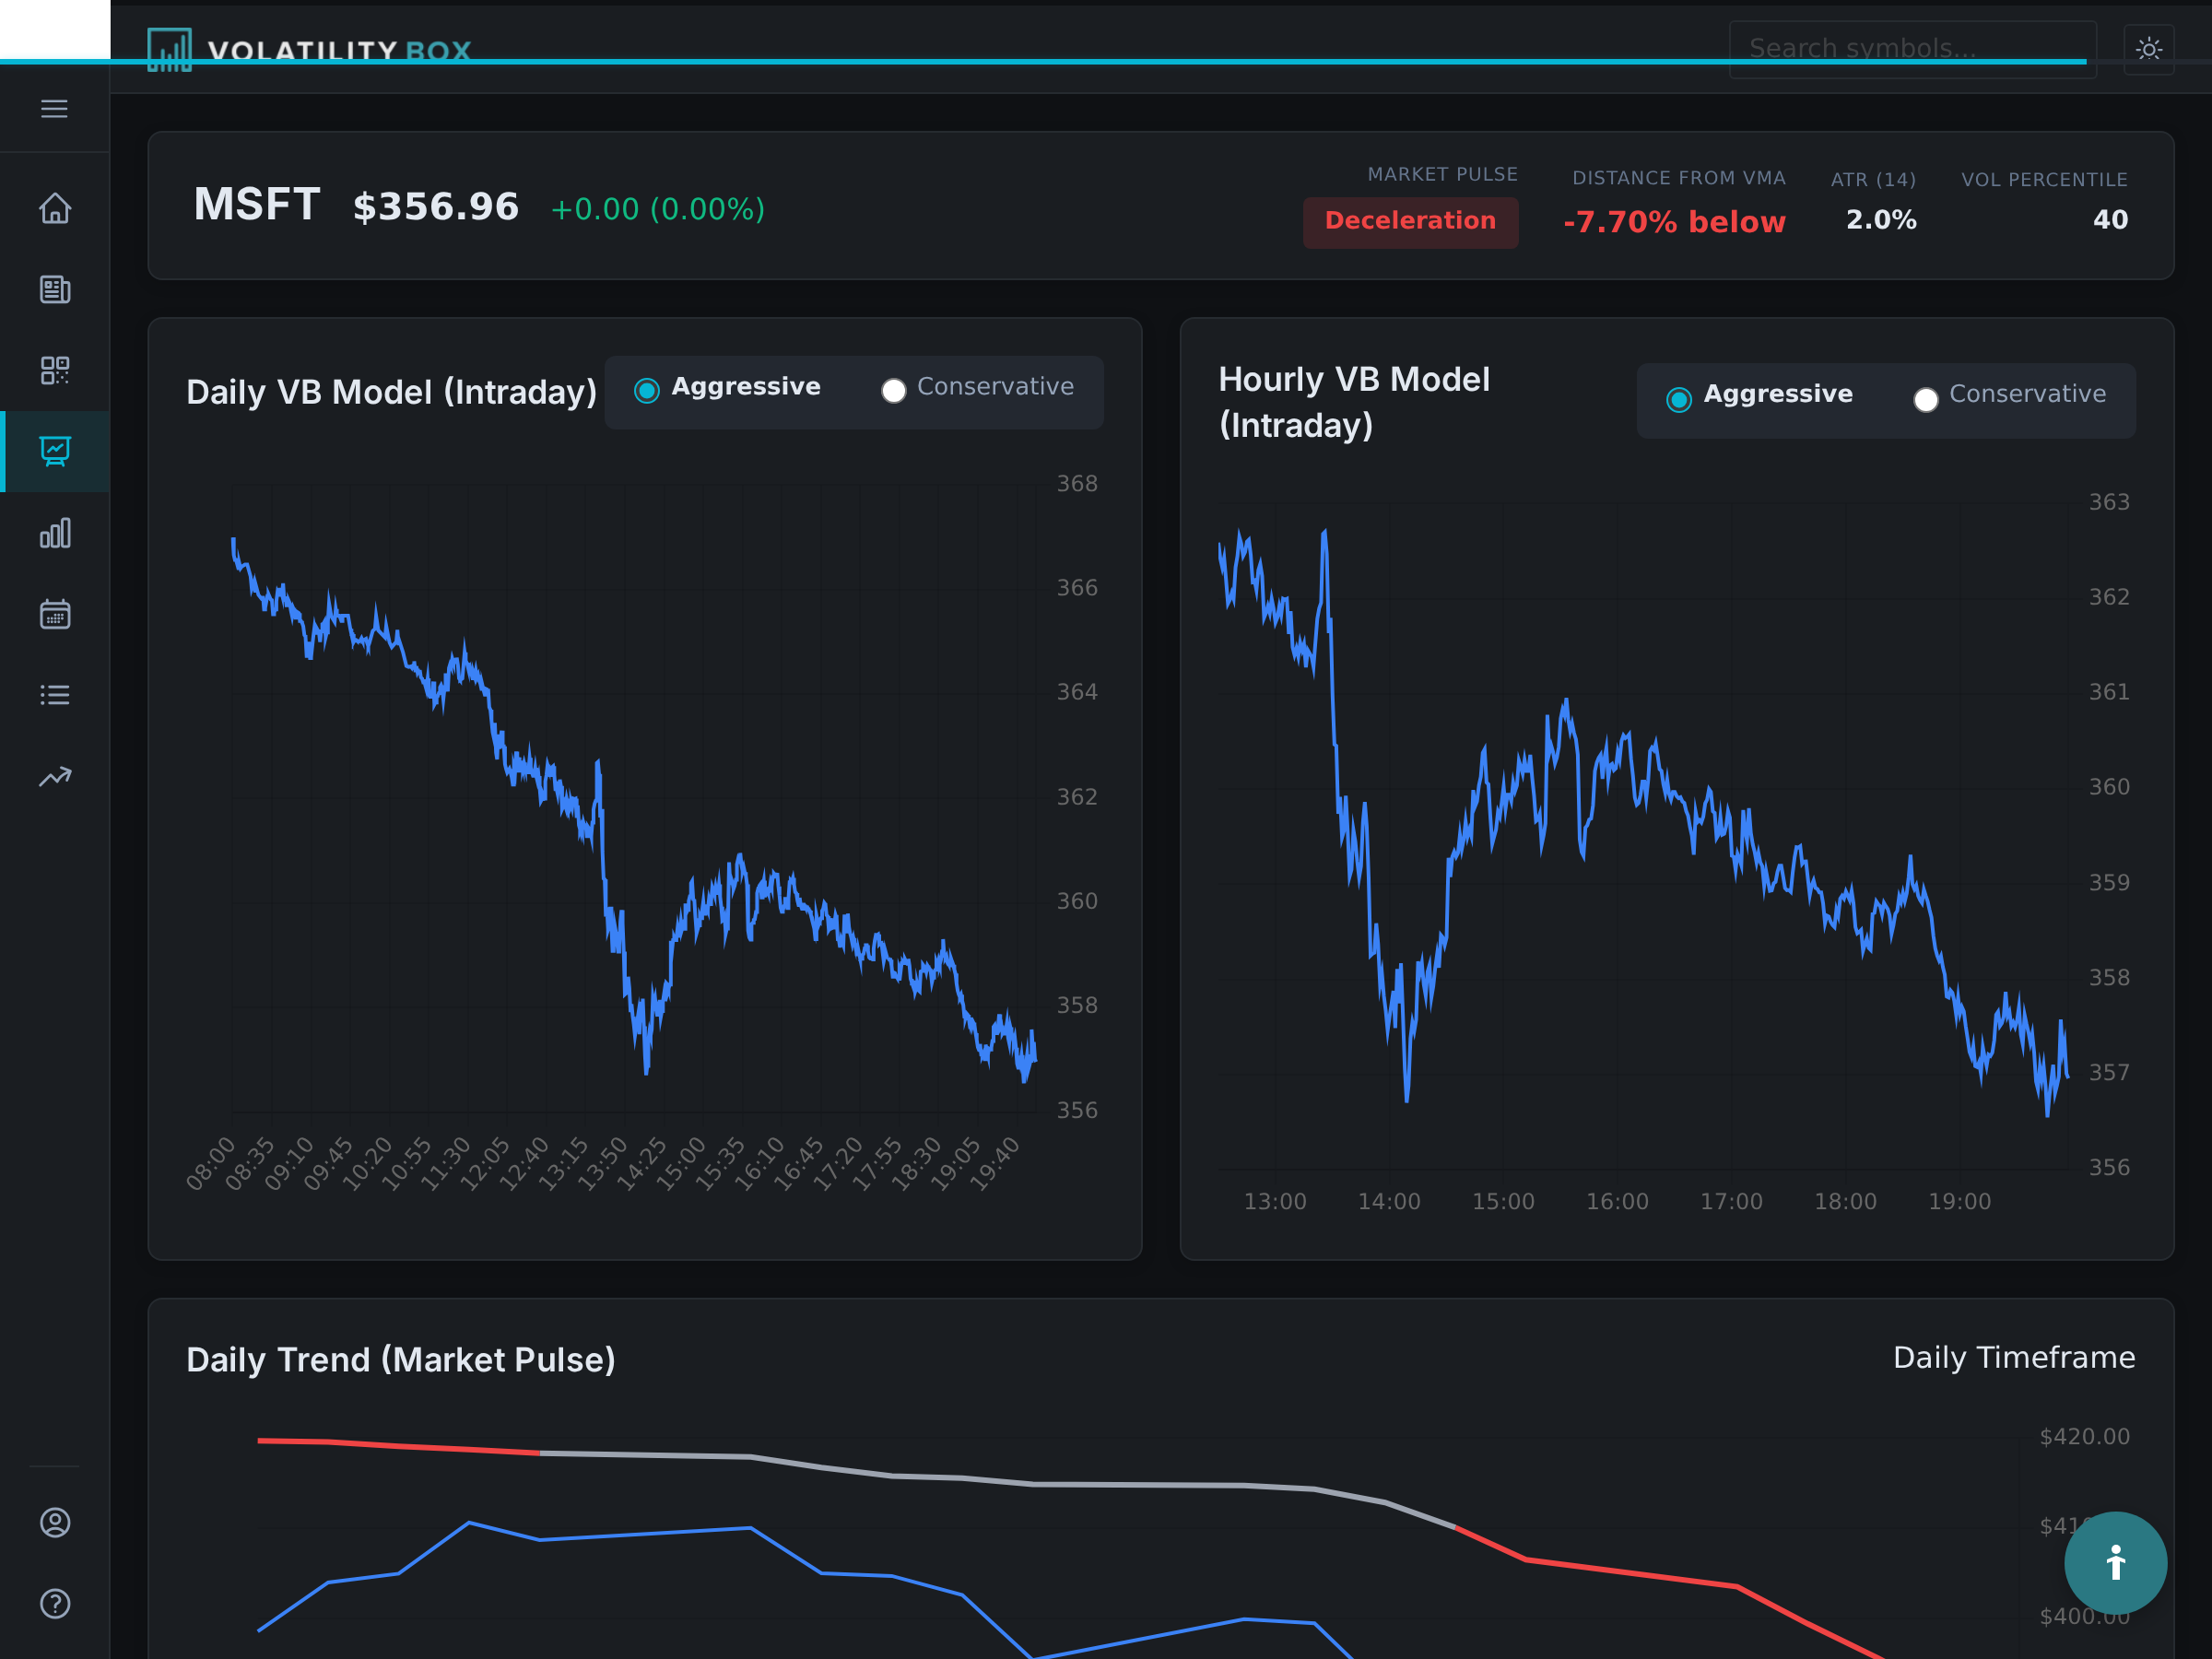Viewport: 2212px width, 1659px height.
Task: Open the user account icon
Action: tap(54, 1522)
